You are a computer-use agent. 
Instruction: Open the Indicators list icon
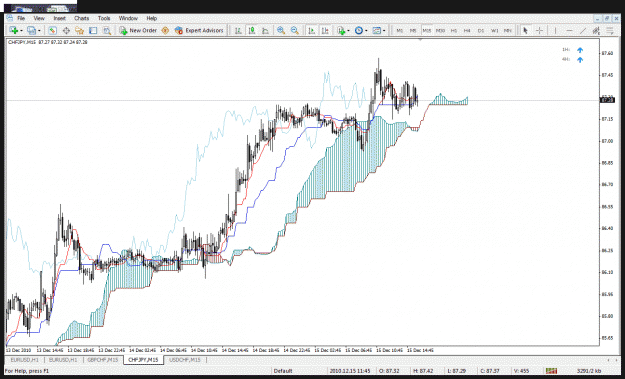coord(341,30)
